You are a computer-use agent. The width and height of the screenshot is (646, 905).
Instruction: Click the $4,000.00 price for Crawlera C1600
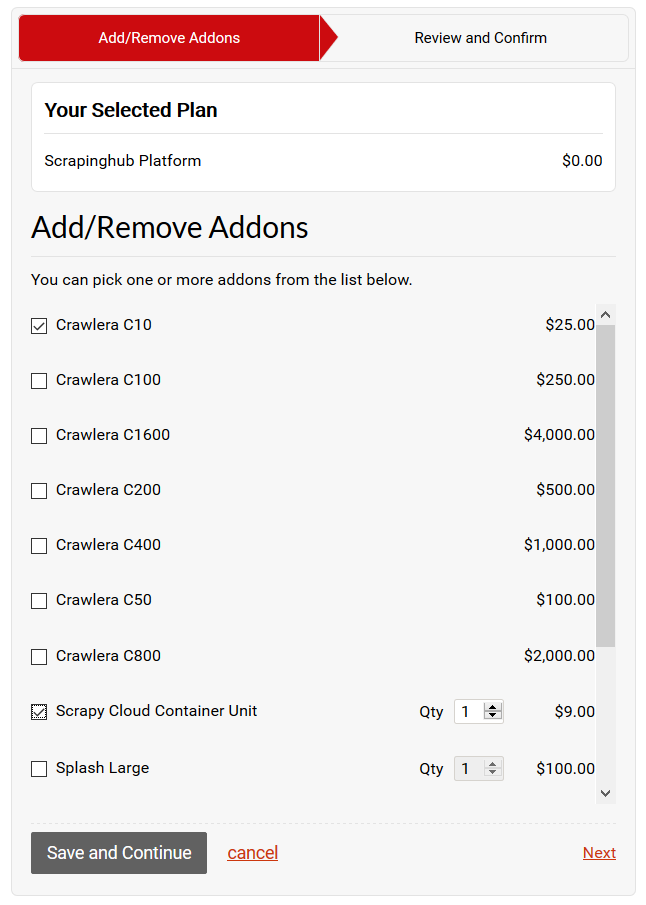pyautogui.click(x=559, y=435)
